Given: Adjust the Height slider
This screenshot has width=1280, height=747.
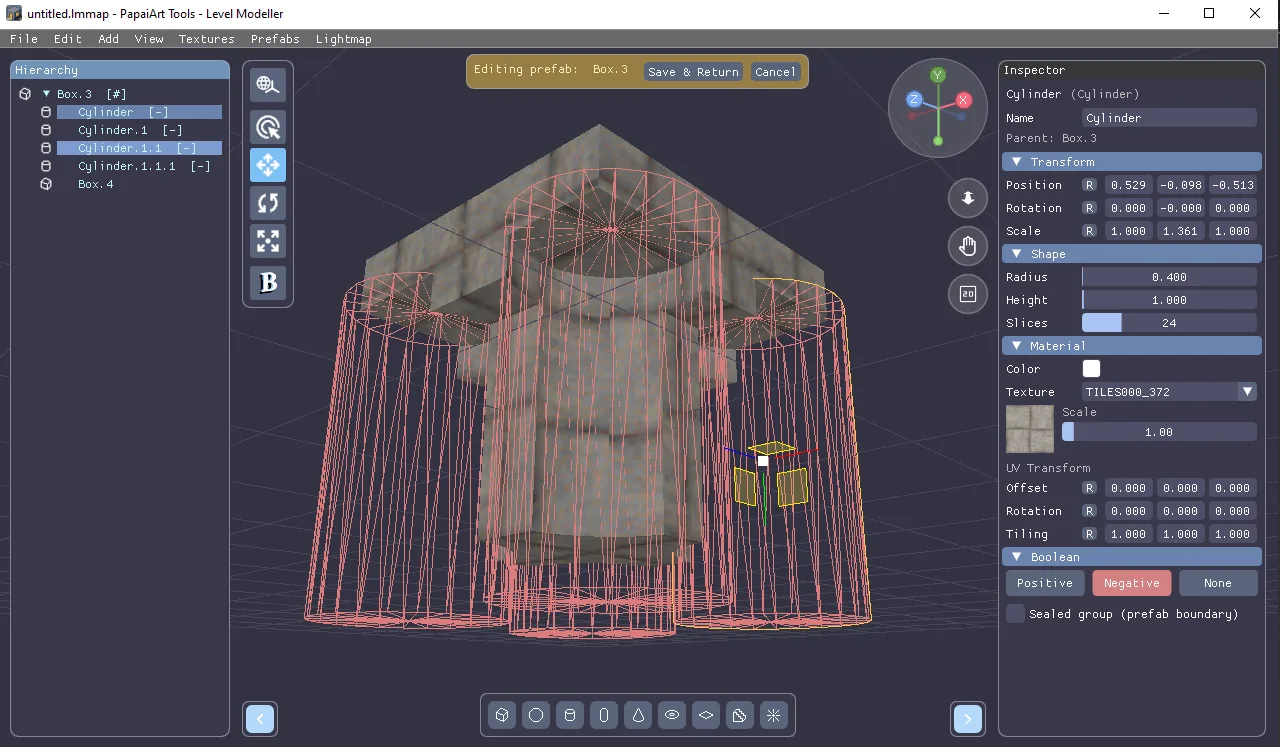Looking at the screenshot, I should tap(1169, 300).
